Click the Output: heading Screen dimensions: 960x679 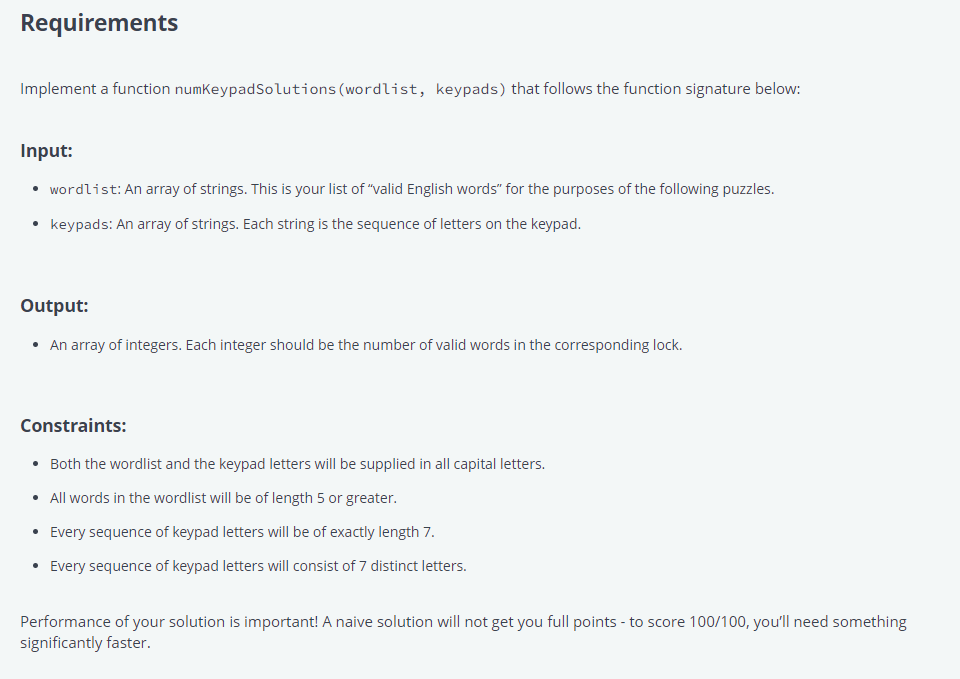pos(54,306)
